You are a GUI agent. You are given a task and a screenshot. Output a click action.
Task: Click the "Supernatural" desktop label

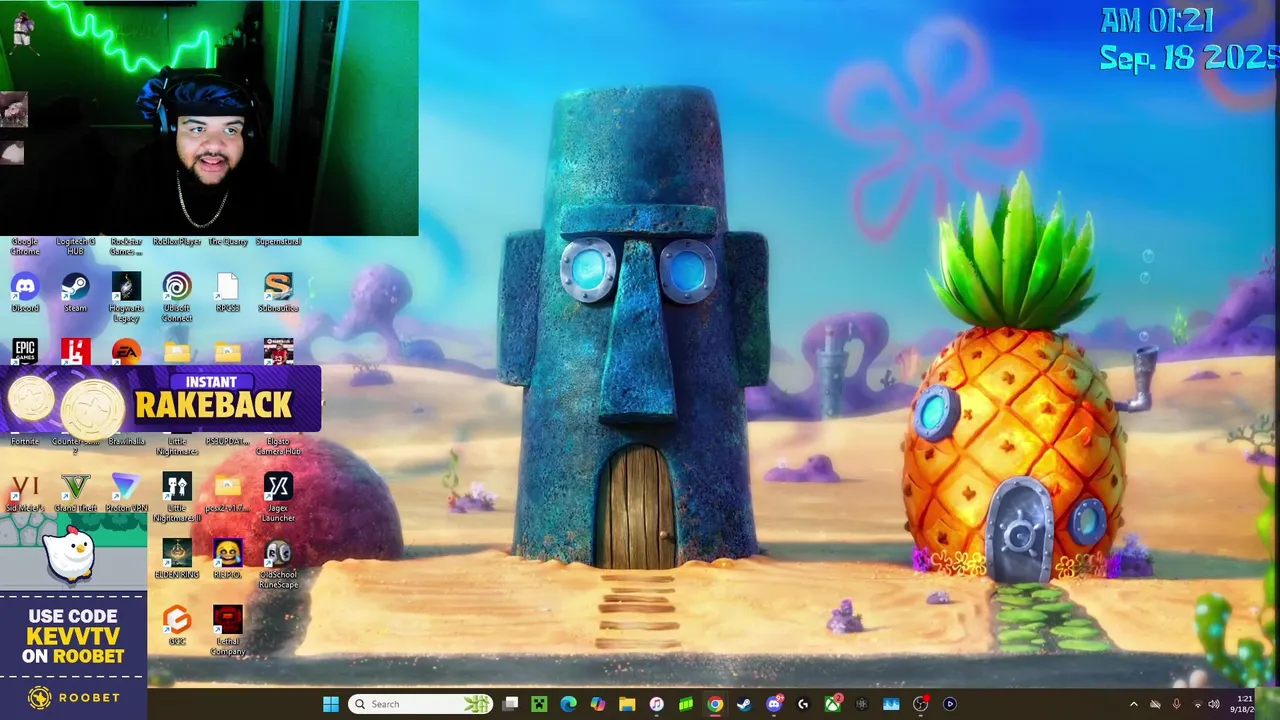tap(278, 241)
